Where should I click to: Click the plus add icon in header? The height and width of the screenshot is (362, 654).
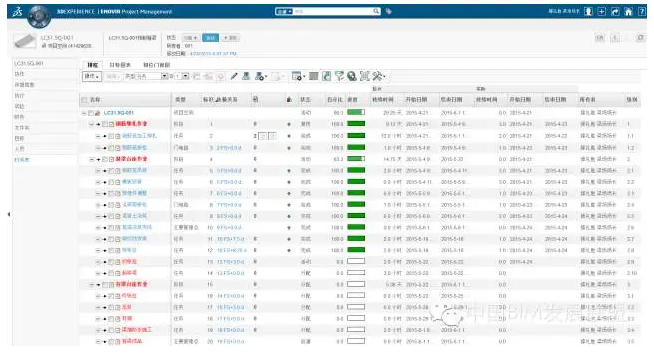click(602, 12)
